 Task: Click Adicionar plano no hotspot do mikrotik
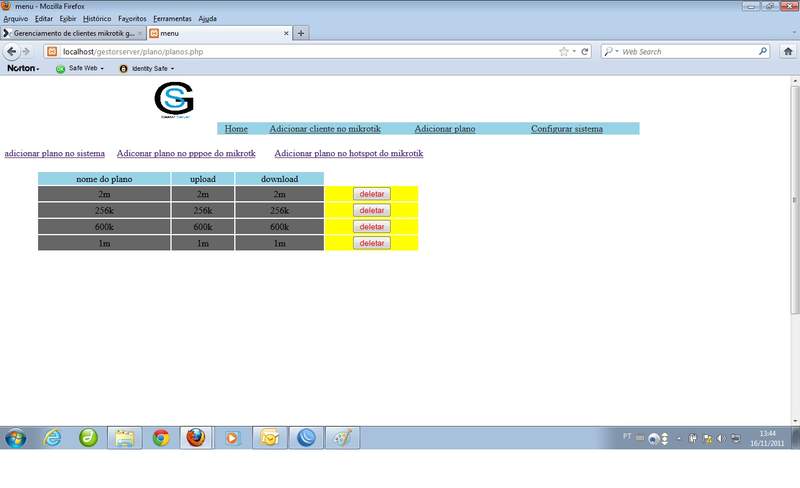pos(349,153)
